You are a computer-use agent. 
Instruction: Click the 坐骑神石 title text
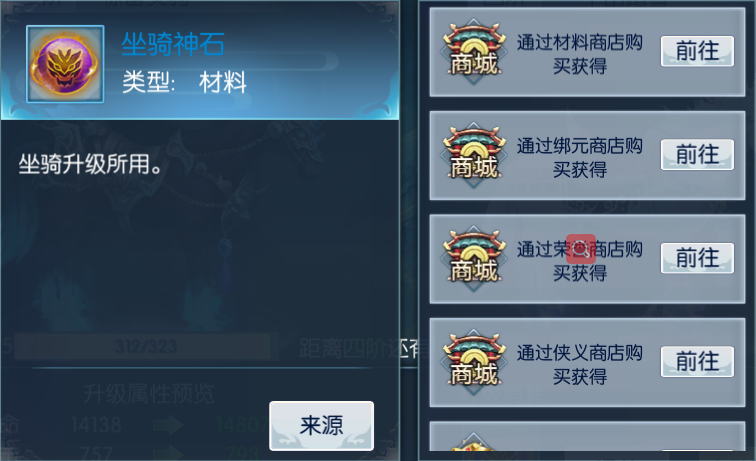click(173, 44)
